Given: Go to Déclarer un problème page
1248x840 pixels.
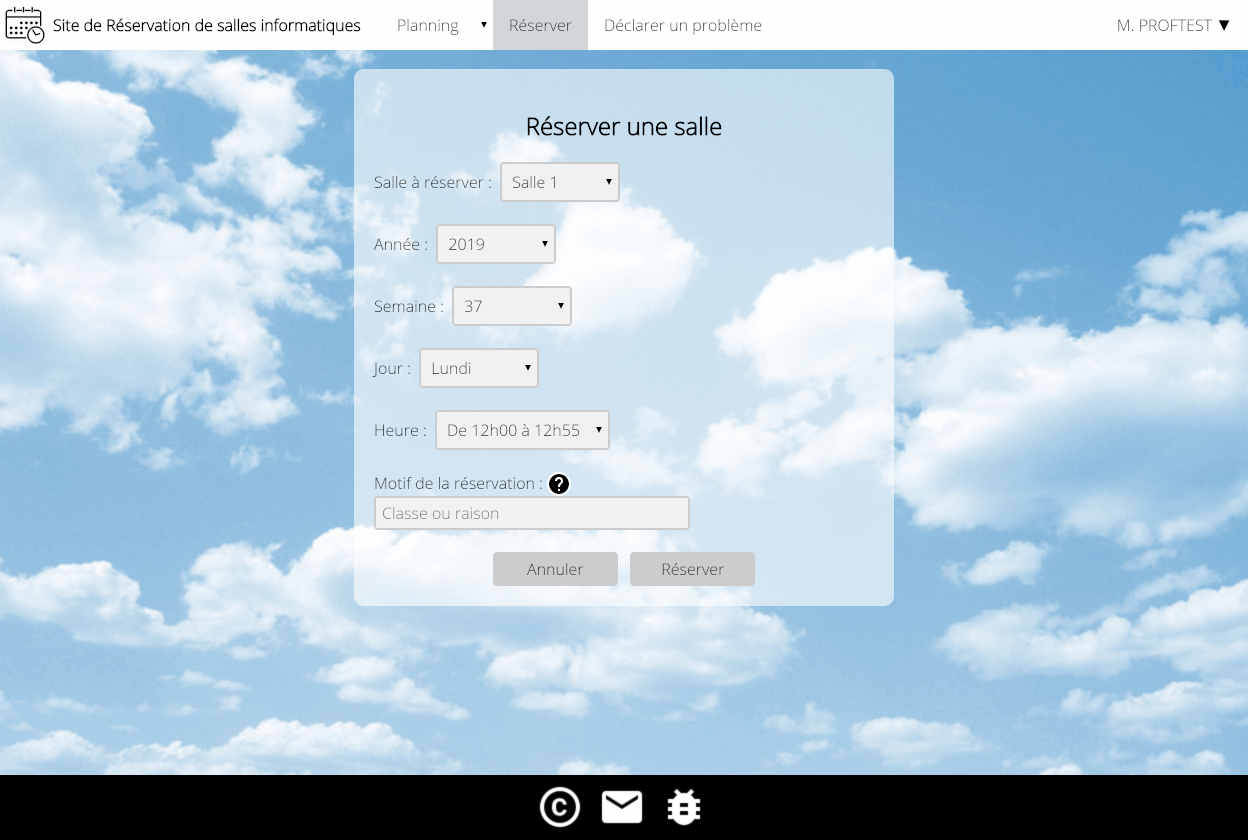Looking at the screenshot, I should tap(682, 25).
